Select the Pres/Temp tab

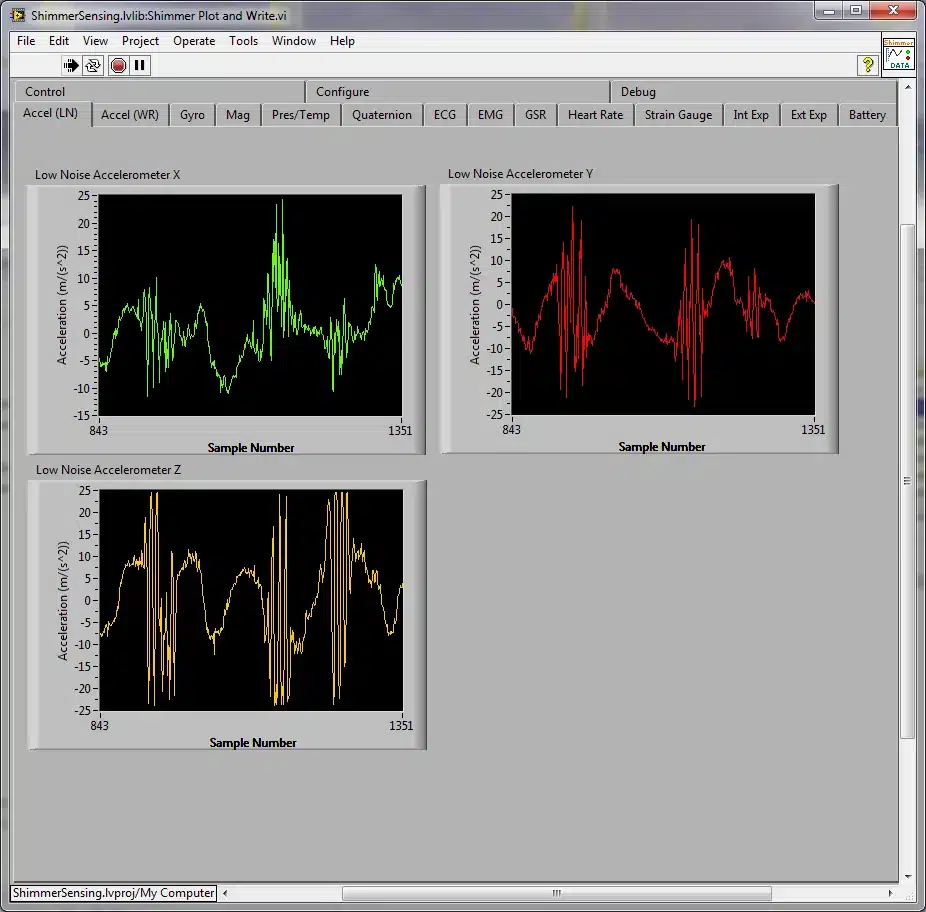301,115
